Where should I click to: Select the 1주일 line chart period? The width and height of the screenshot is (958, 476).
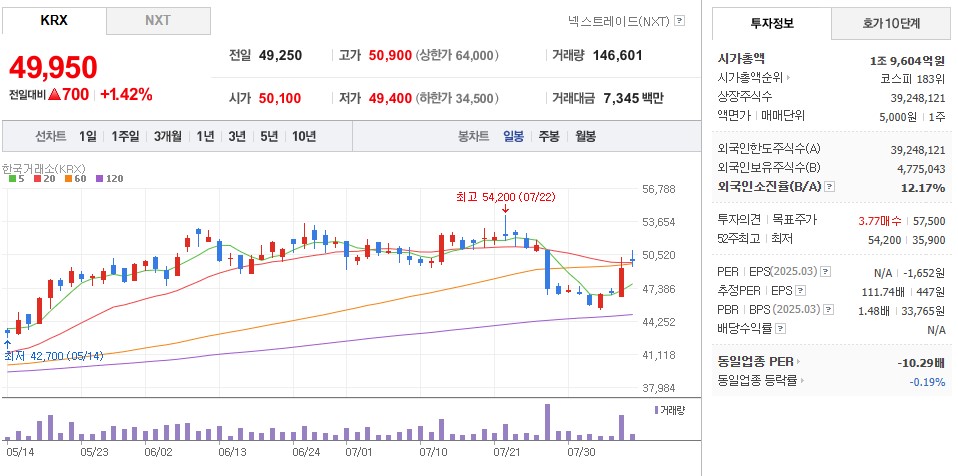[x=125, y=136]
